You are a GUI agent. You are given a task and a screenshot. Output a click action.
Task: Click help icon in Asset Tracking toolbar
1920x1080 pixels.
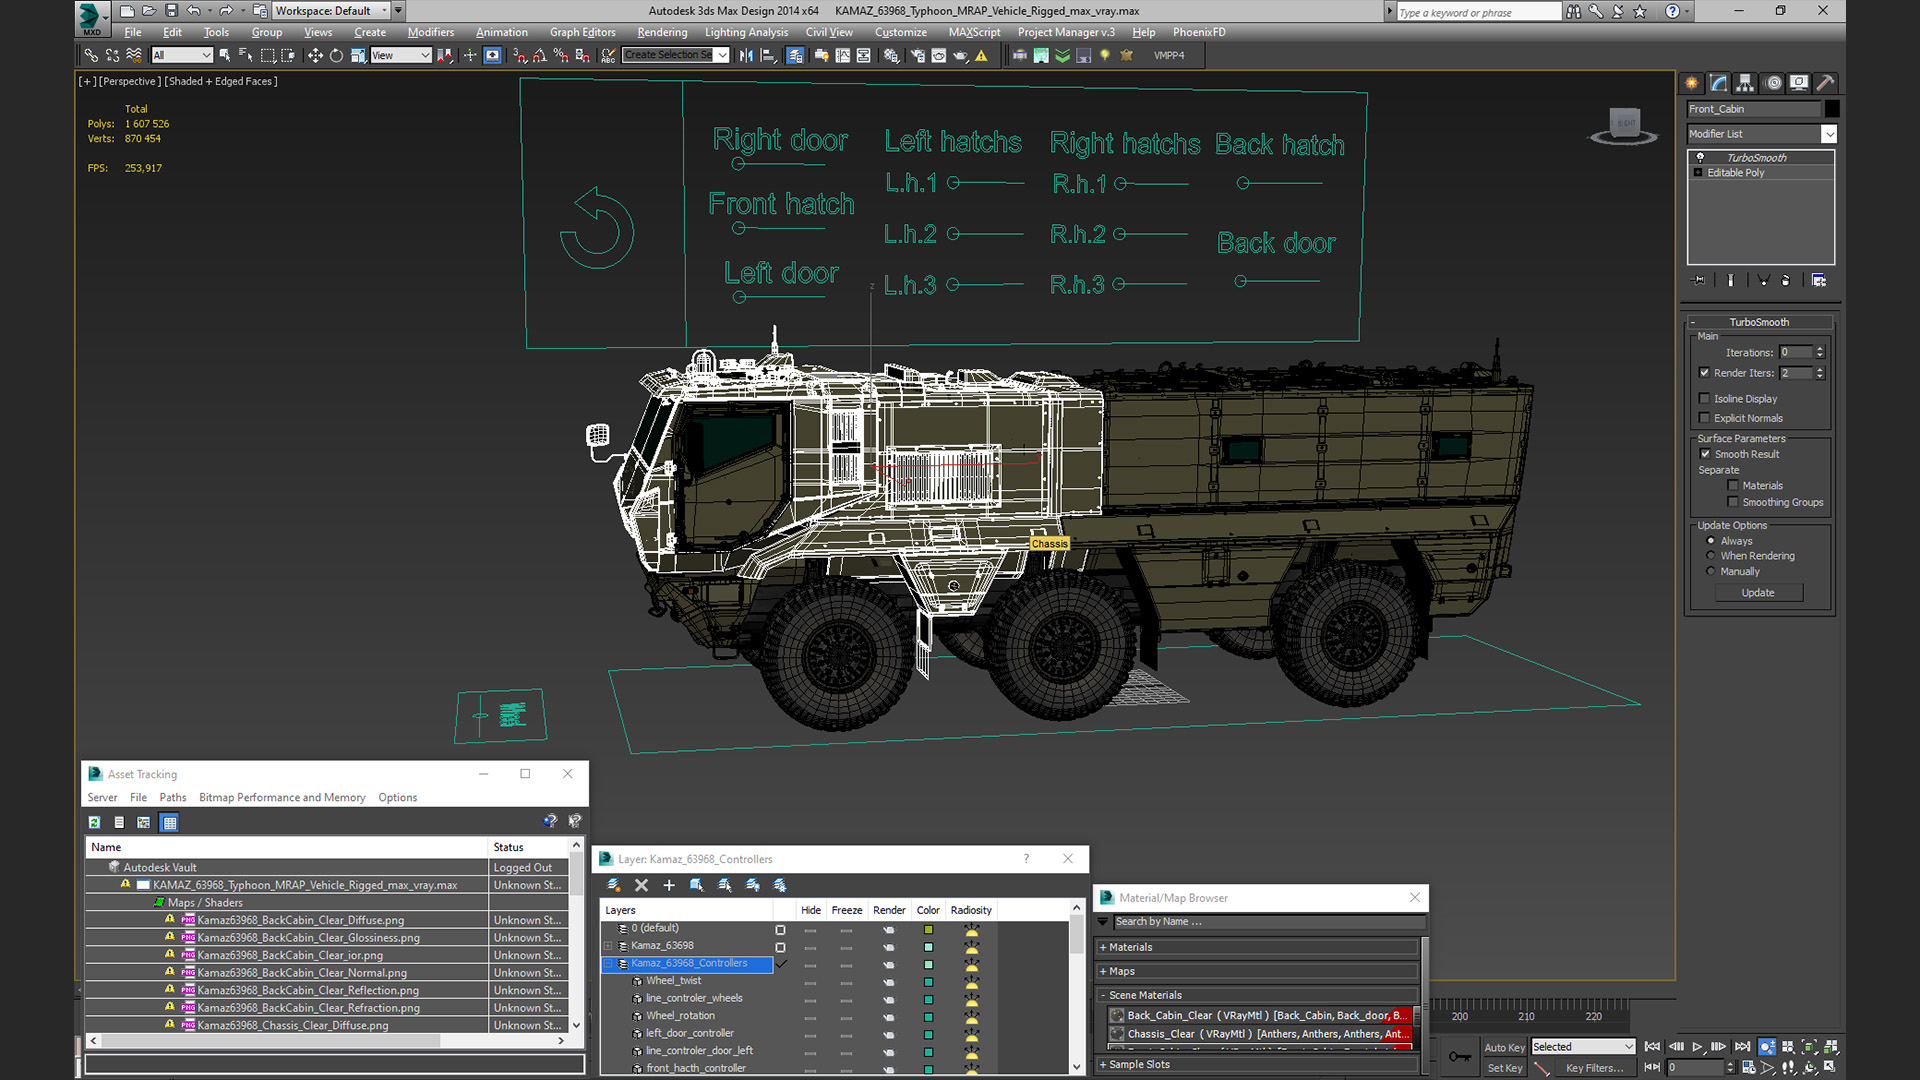click(550, 821)
